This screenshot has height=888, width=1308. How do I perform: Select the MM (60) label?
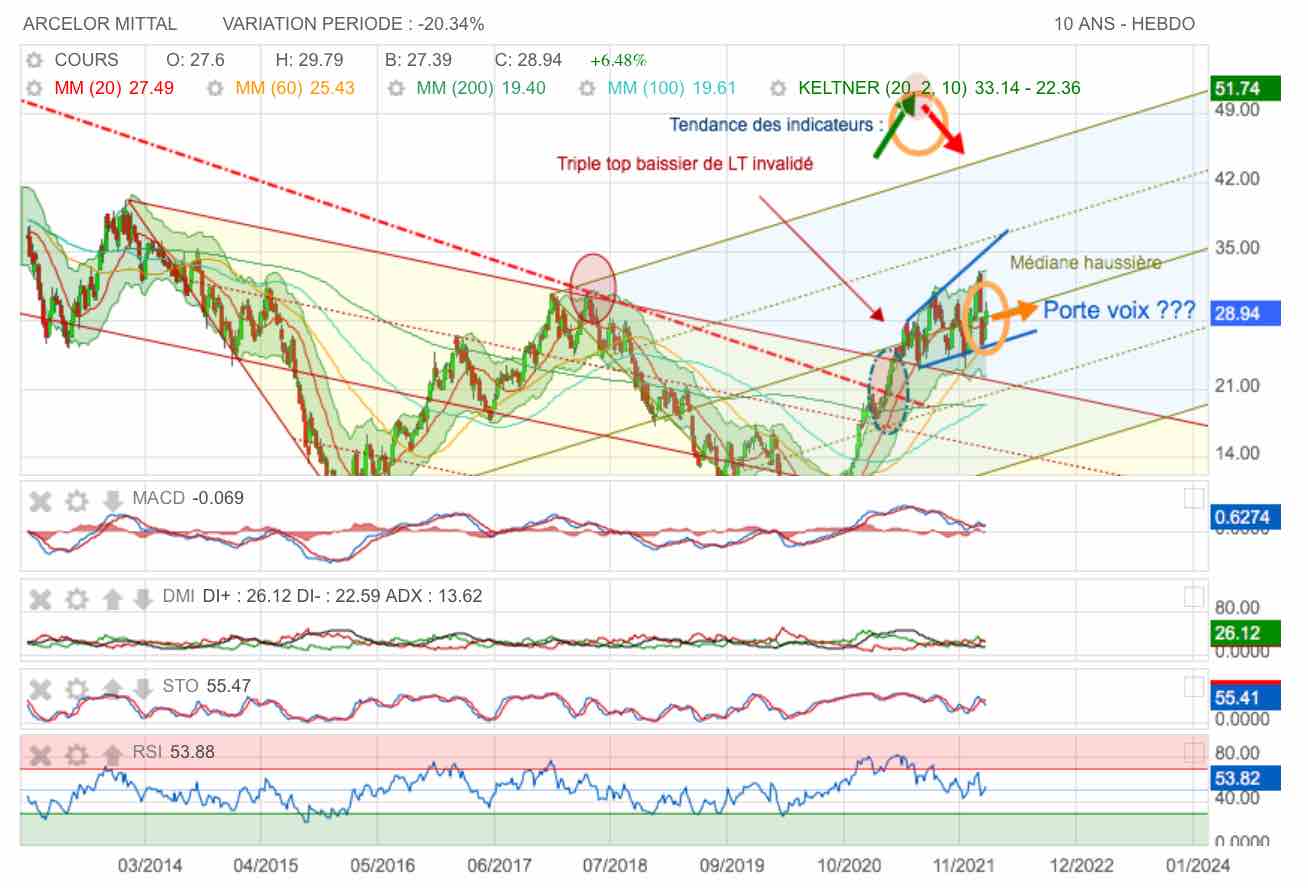pyautogui.click(x=270, y=88)
